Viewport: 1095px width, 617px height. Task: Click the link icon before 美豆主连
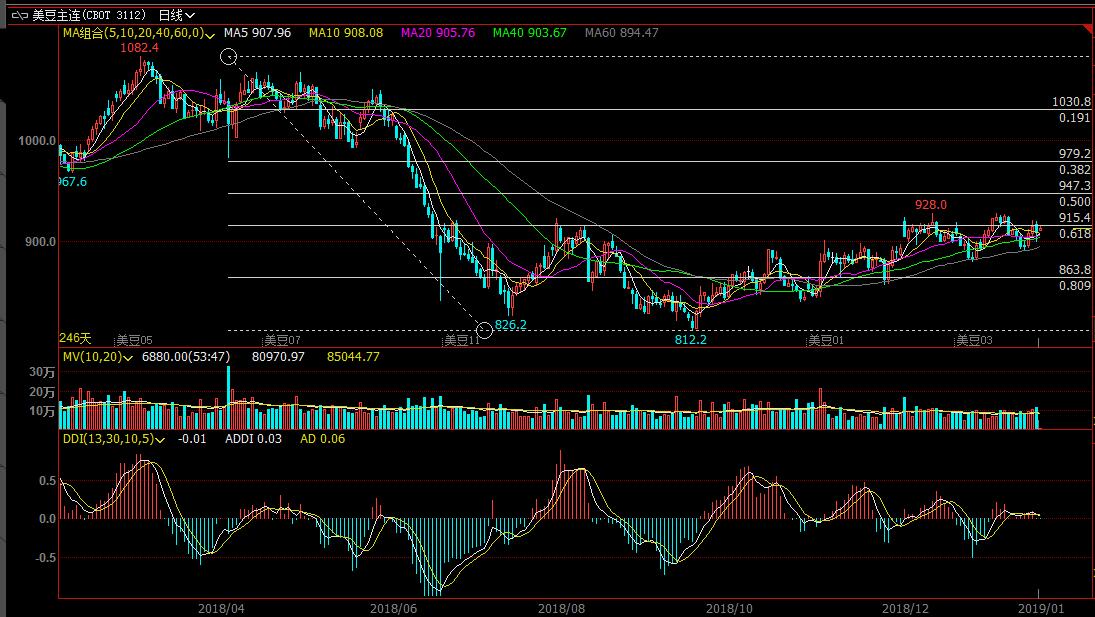tap(19, 15)
